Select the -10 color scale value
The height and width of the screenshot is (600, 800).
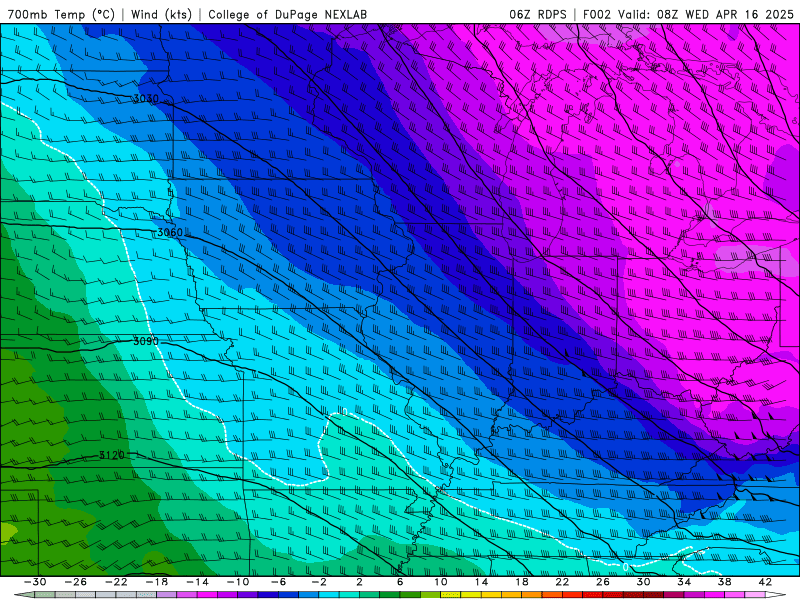[x=238, y=582]
